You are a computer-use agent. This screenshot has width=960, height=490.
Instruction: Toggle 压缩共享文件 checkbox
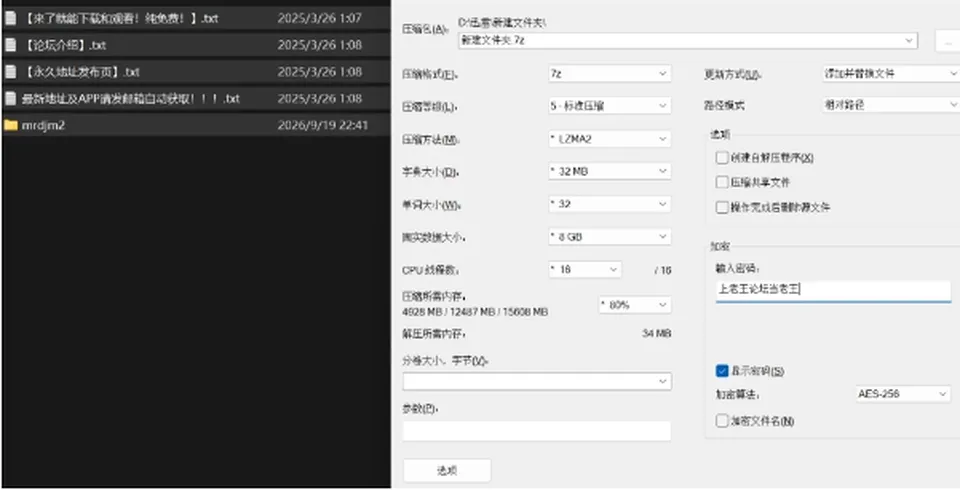[722, 182]
